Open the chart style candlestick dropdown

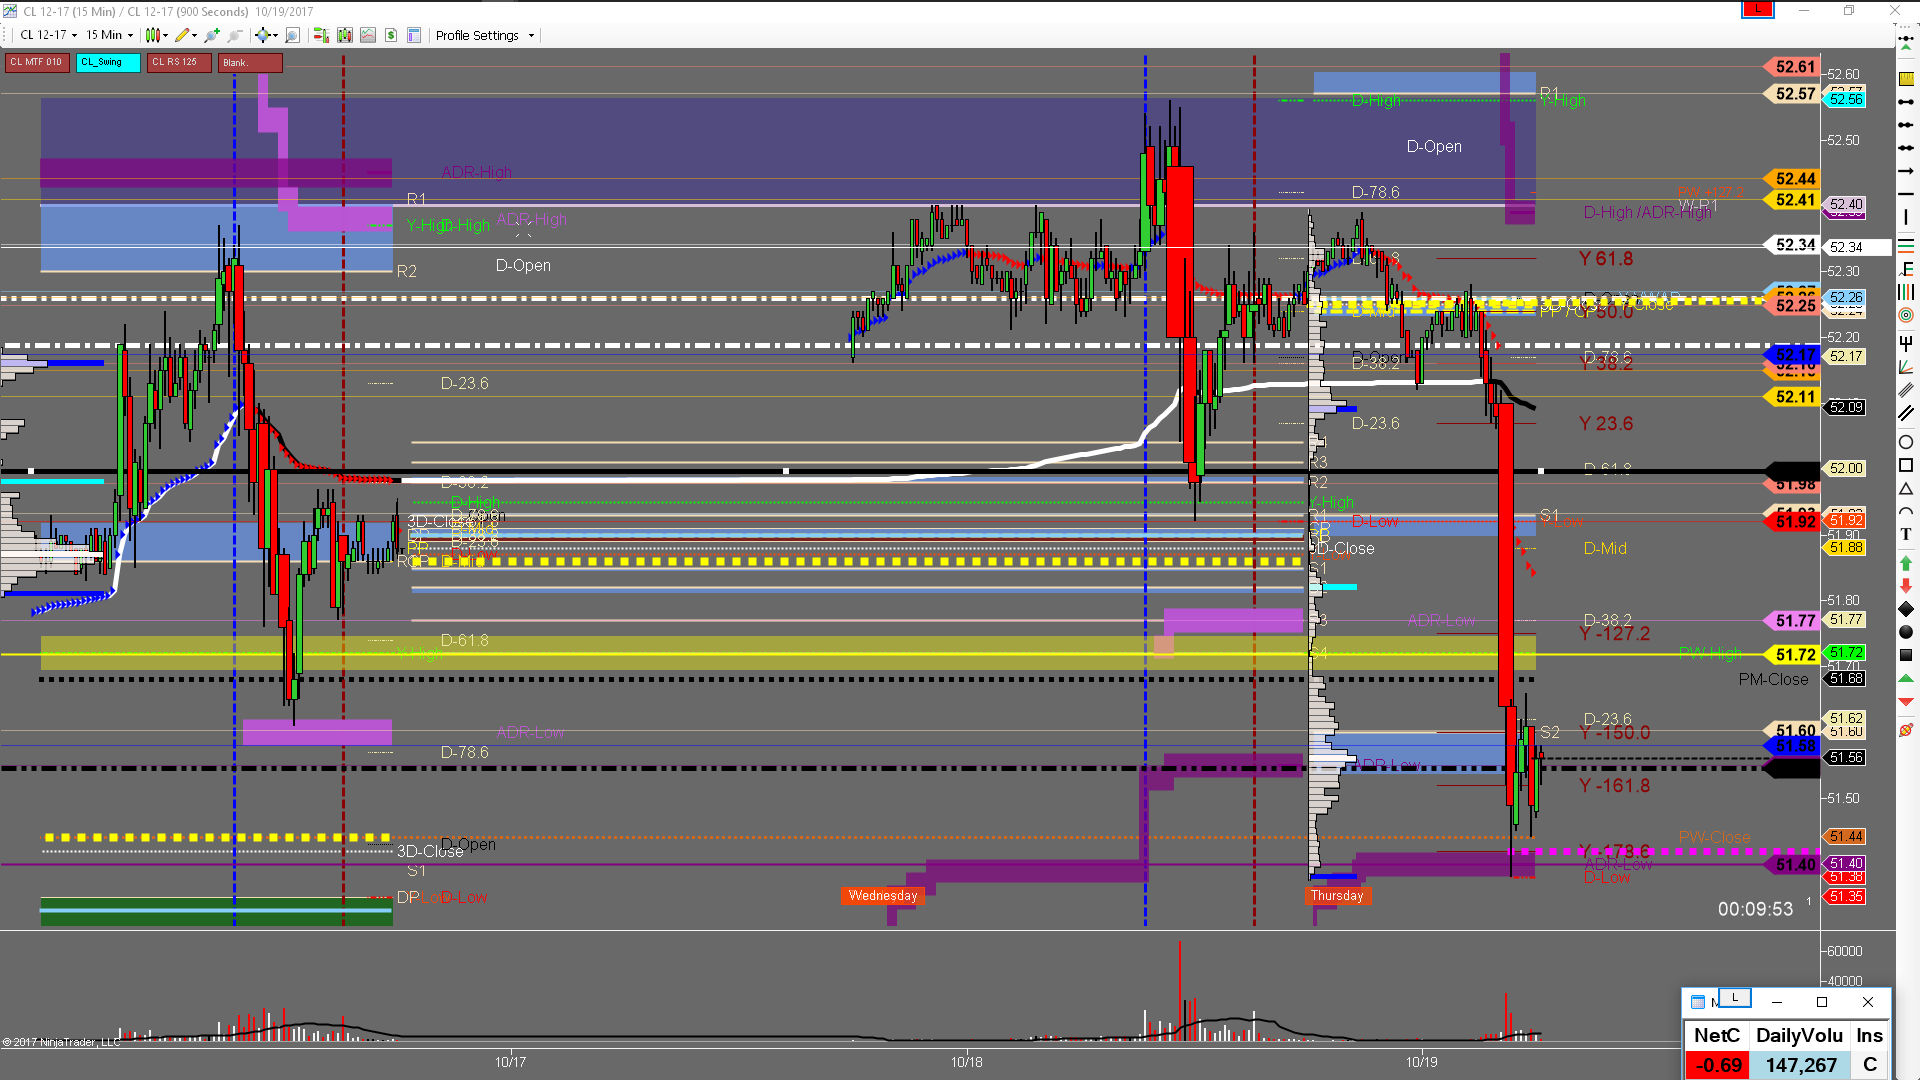(x=157, y=35)
